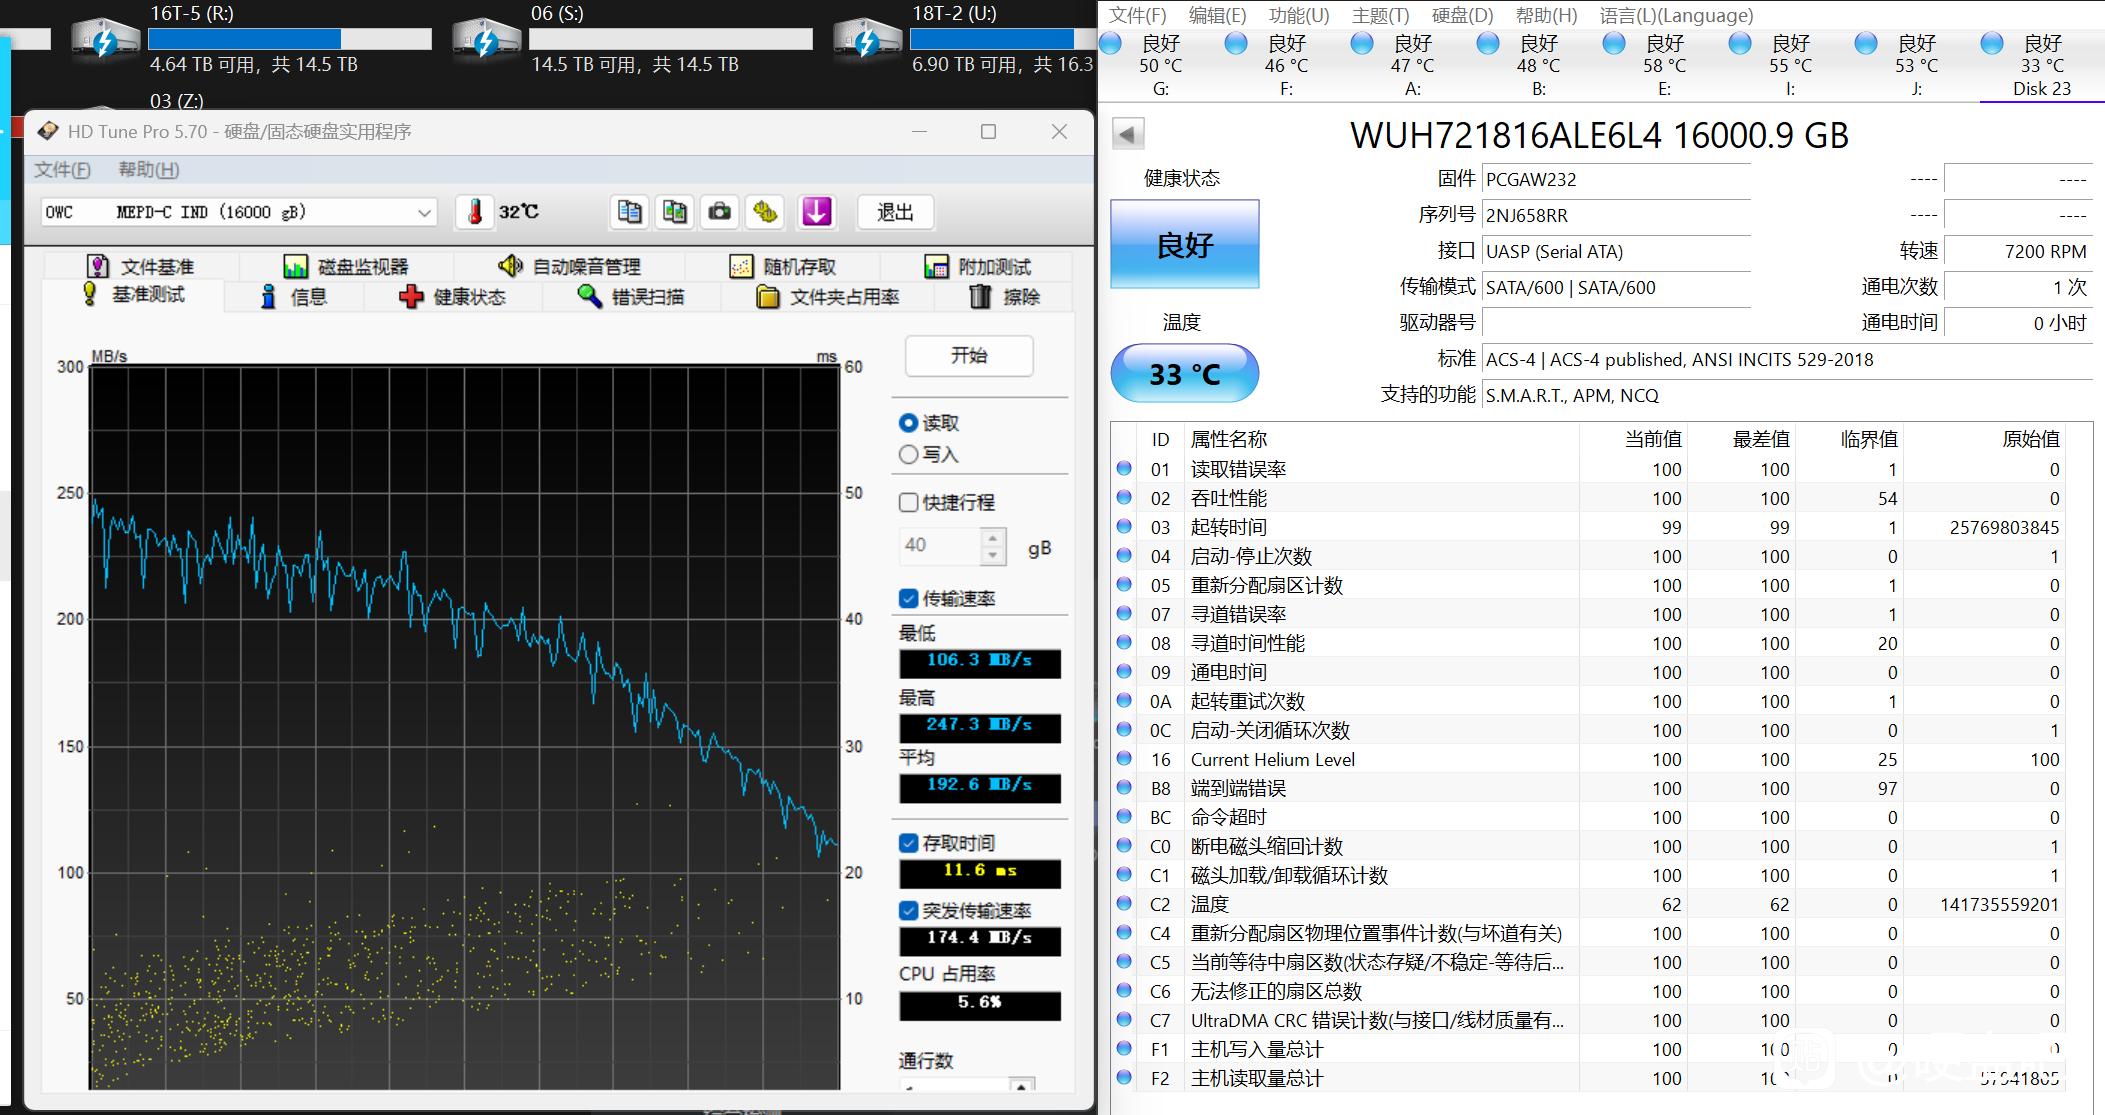Select disk F: status orb at 46 °C
2105x1115 pixels.
coord(1236,43)
